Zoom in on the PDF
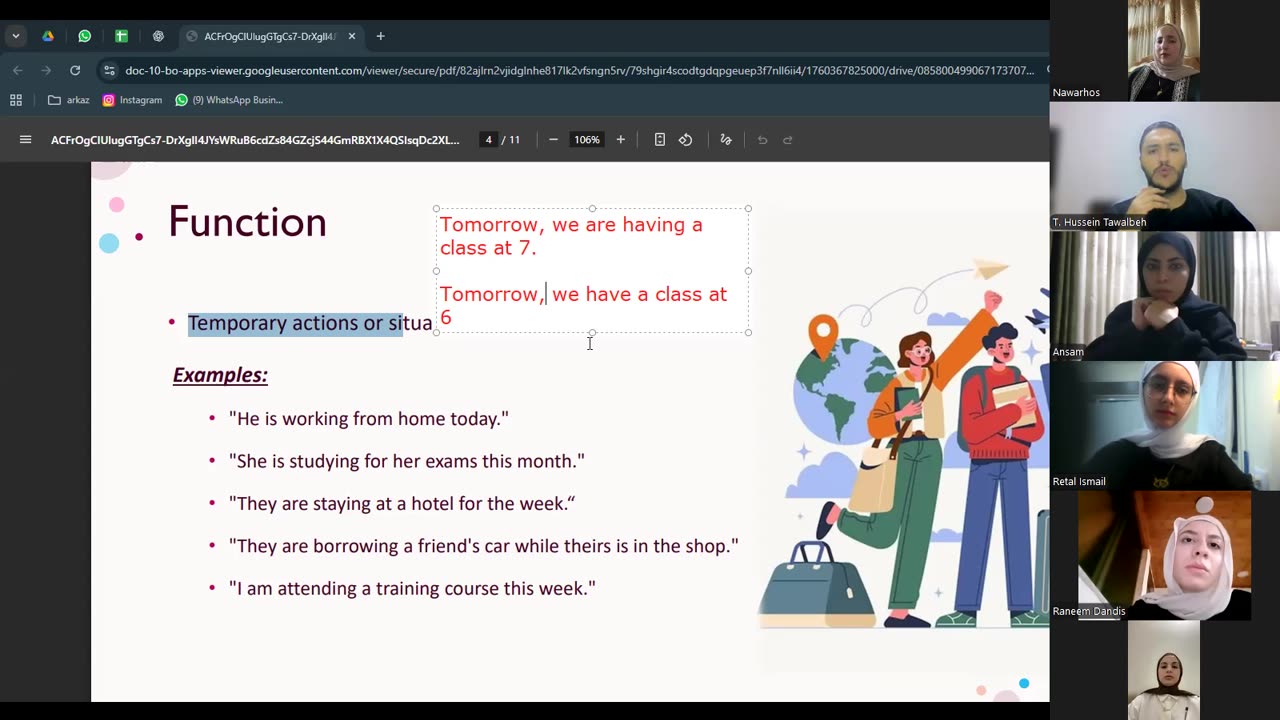The height and width of the screenshot is (720, 1280). (621, 140)
